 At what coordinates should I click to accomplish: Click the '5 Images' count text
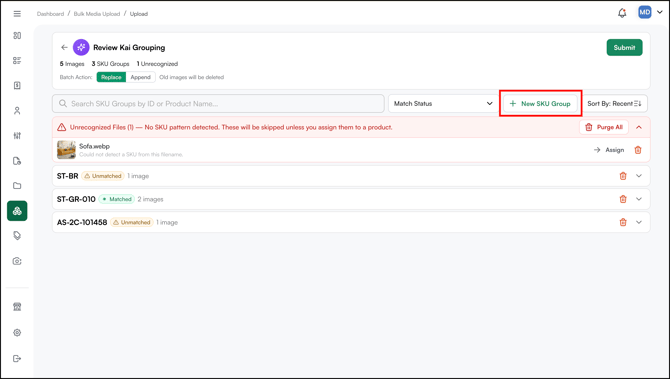coord(72,64)
